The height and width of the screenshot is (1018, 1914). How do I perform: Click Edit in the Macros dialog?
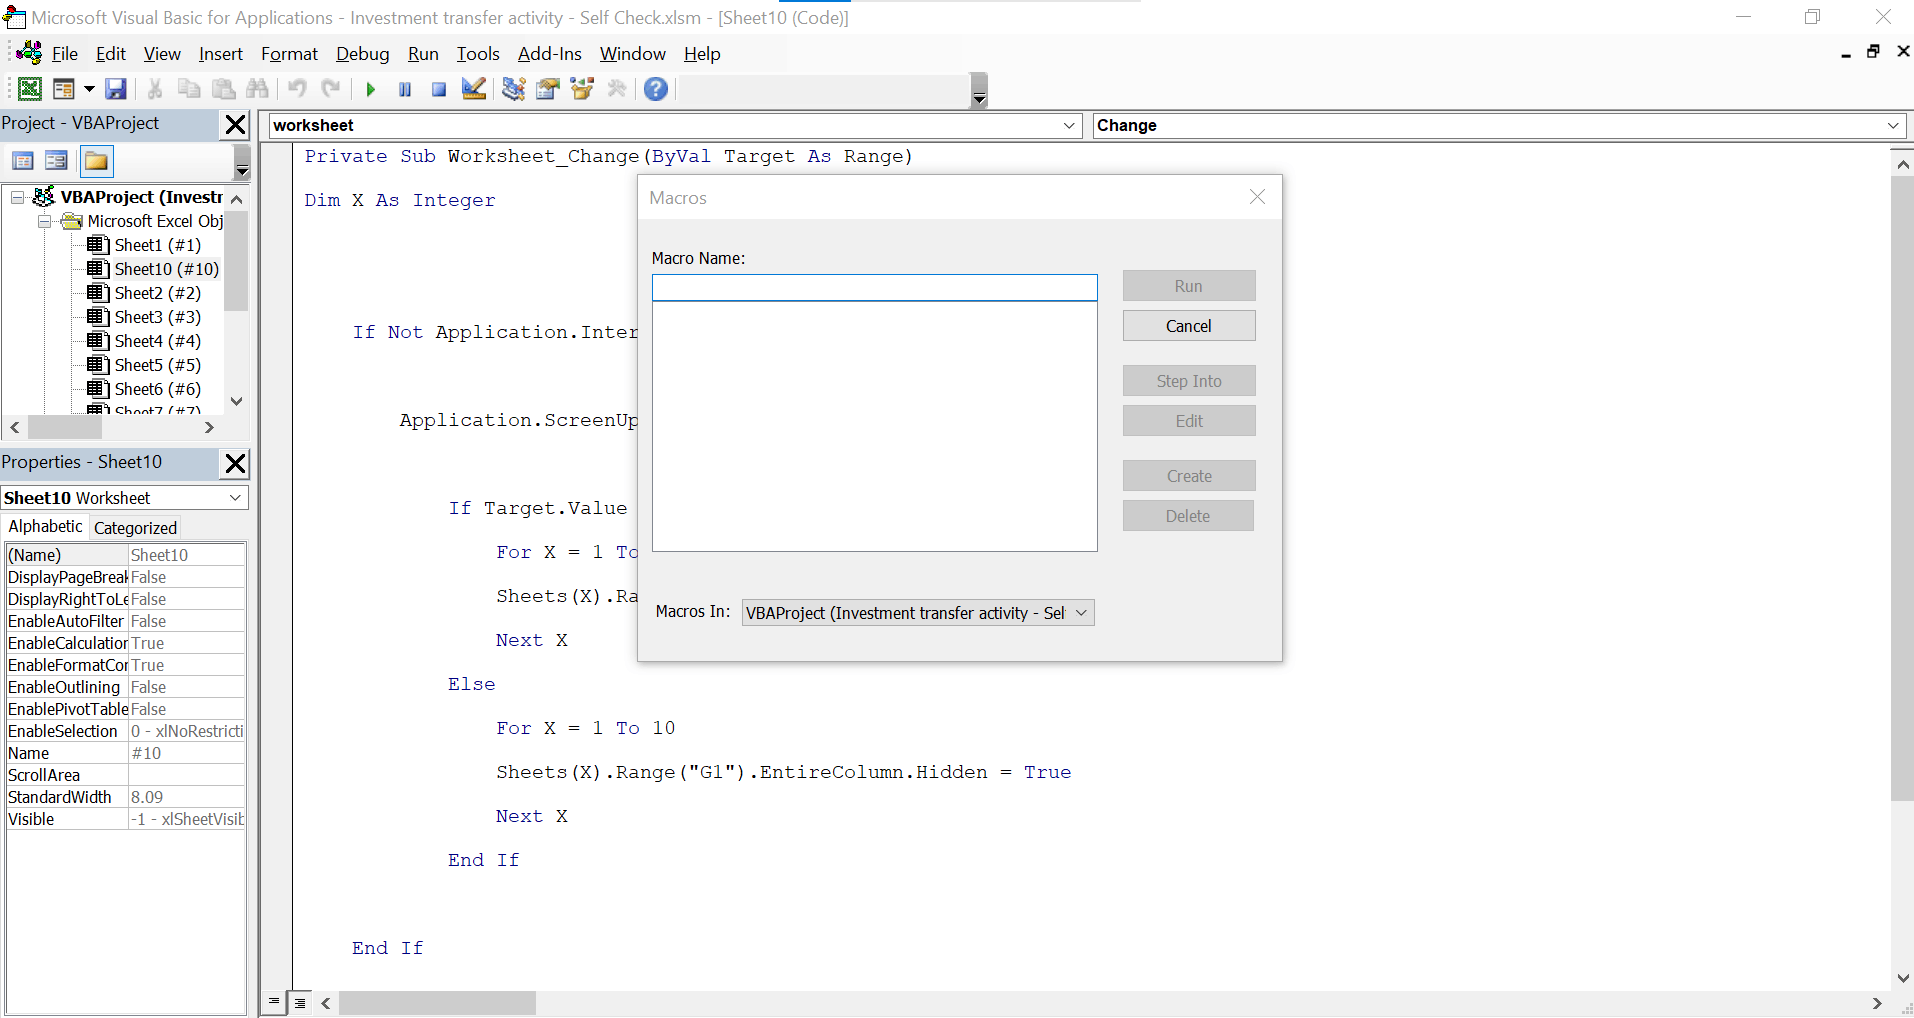(x=1189, y=421)
